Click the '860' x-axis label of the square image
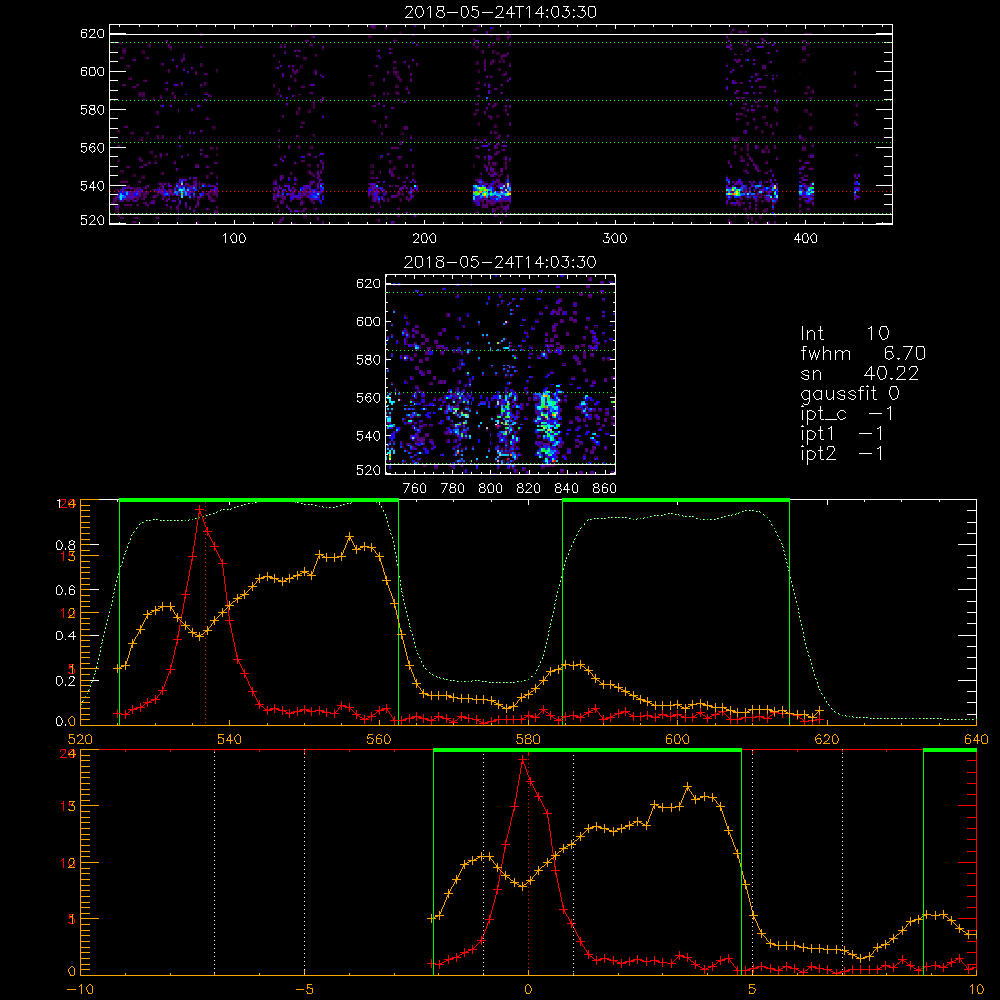This screenshot has width=1000, height=1000. (605, 489)
